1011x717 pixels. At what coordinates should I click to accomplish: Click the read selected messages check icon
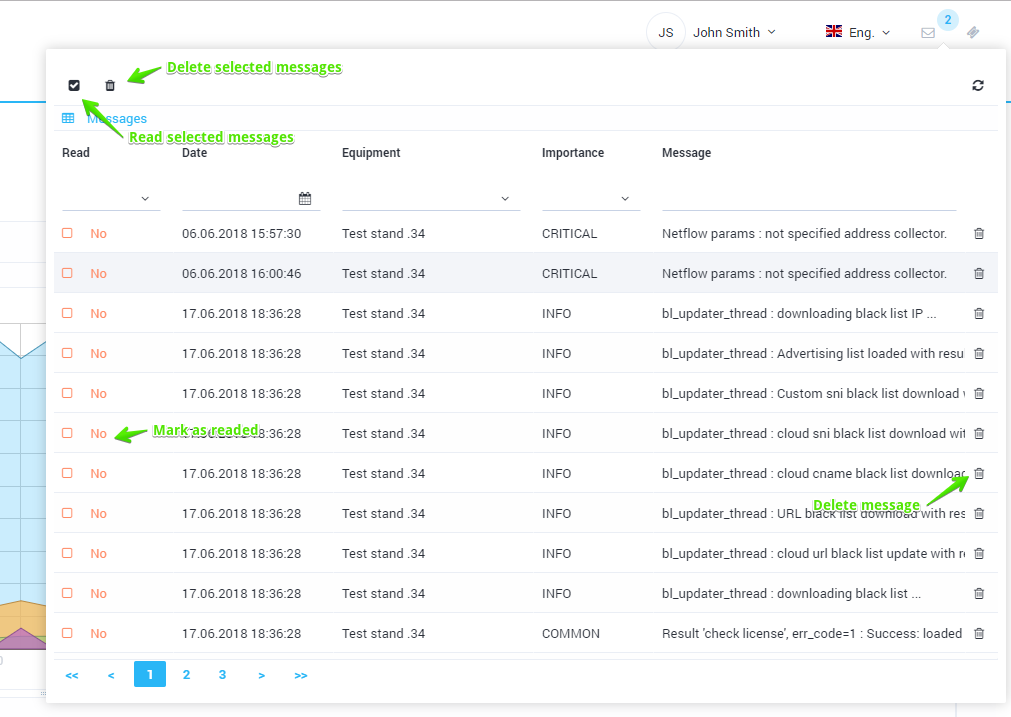click(x=74, y=86)
